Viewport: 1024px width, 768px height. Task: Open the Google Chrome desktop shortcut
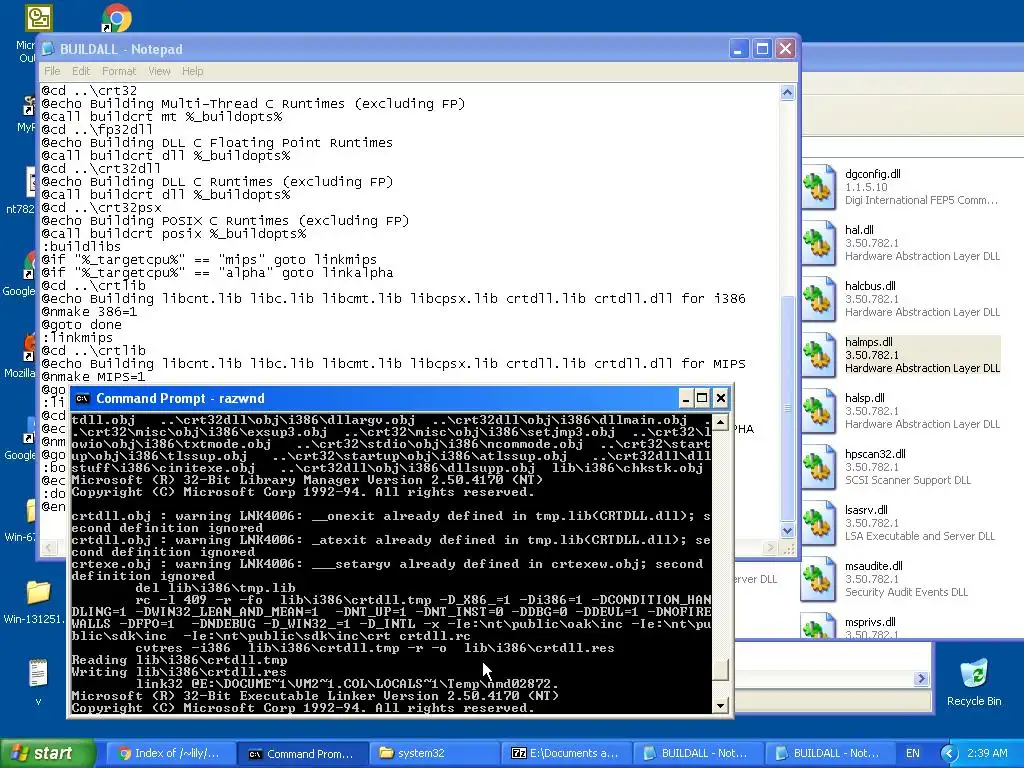pyautogui.click(x=116, y=18)
